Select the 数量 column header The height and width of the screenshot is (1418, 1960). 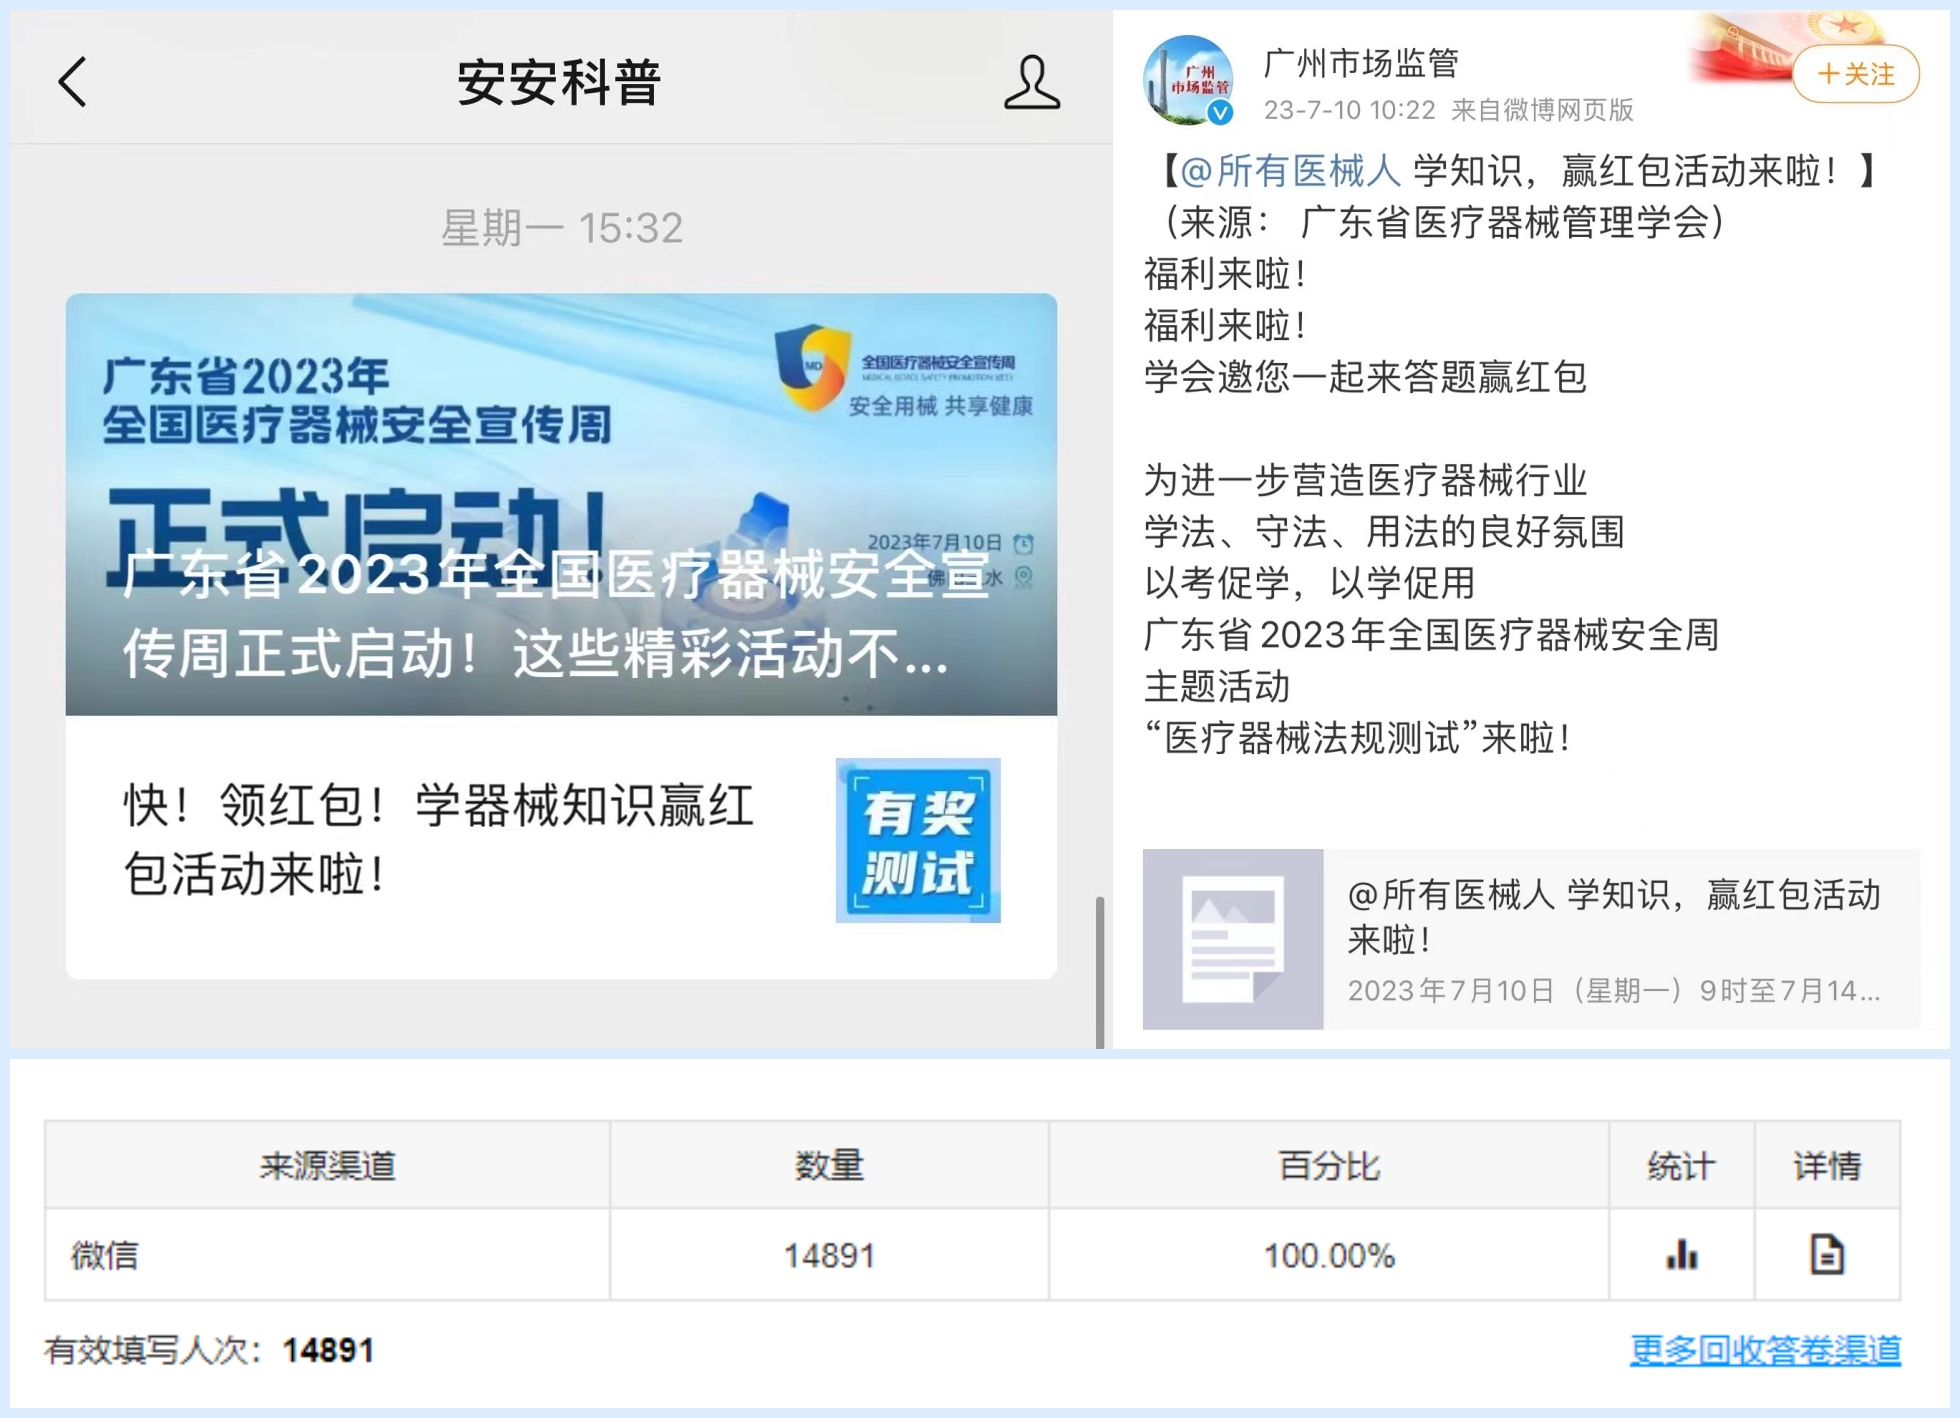[829, 1165]
